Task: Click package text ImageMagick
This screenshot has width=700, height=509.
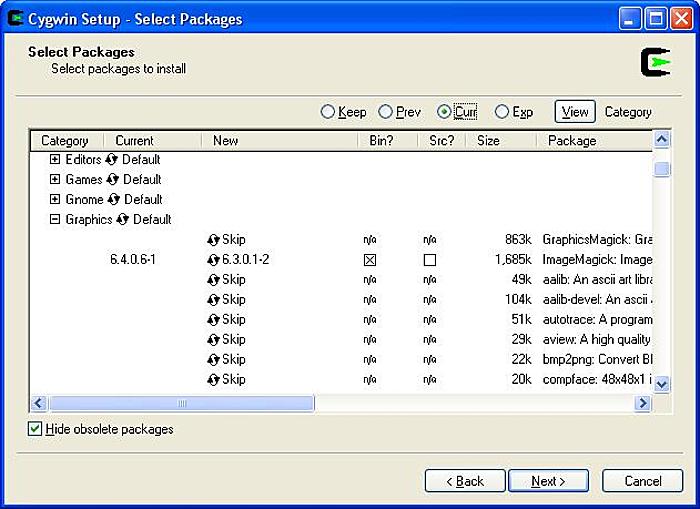Action: tap(597, 259)
